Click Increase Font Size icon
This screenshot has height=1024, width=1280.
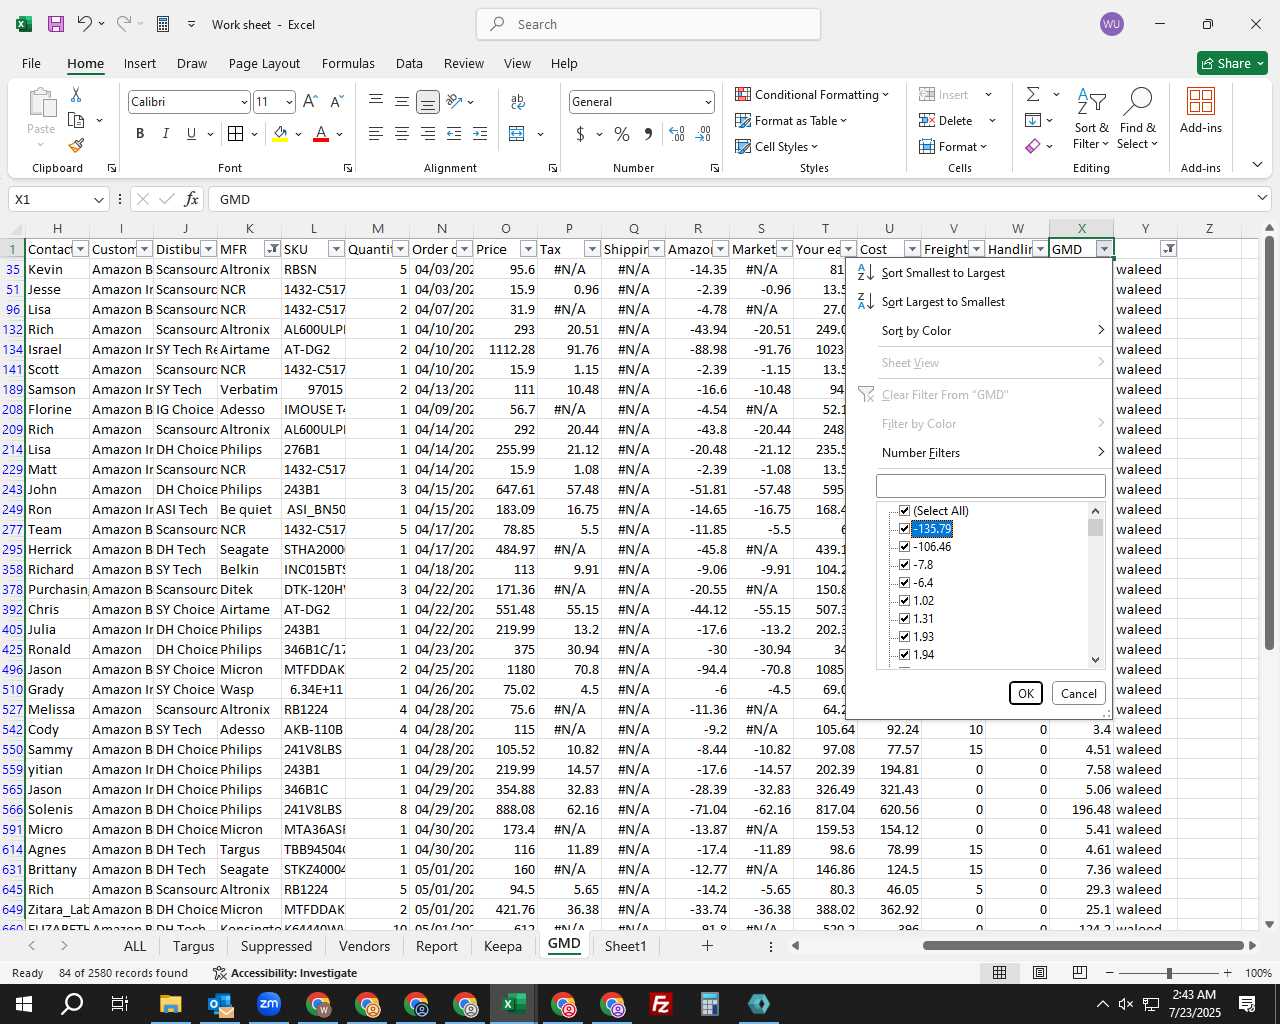point(310,101)
